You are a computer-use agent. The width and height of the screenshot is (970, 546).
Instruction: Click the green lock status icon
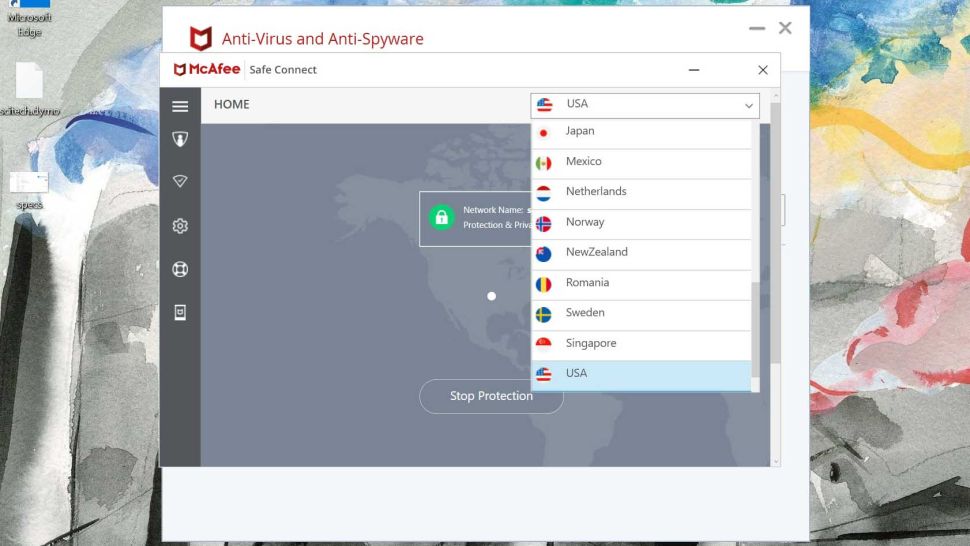pos(441,218)
